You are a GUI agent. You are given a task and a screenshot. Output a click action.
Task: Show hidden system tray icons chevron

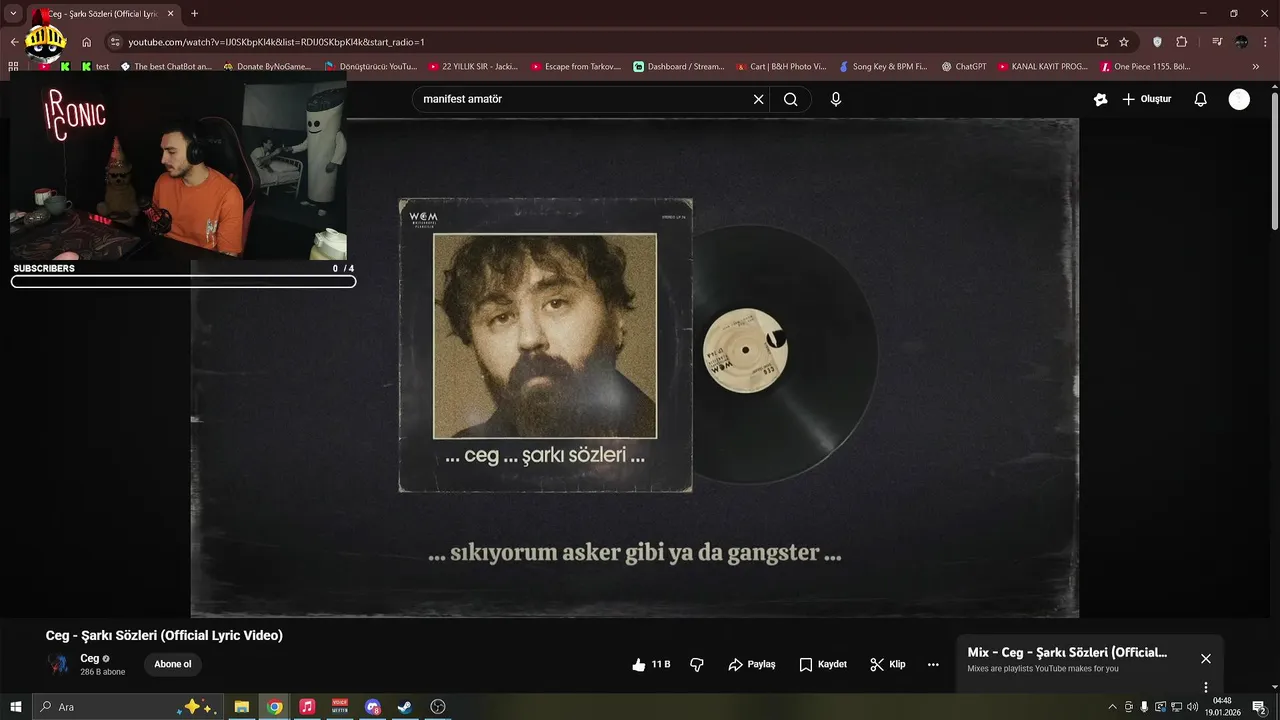[x=1112, y=707]
